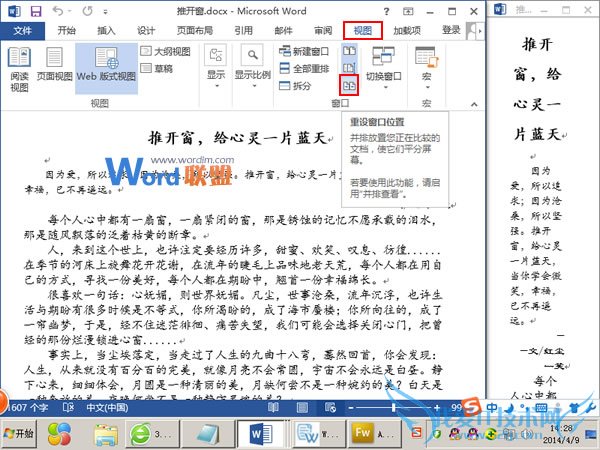Open the ribbon display options icon

click(x=408, y=11)
